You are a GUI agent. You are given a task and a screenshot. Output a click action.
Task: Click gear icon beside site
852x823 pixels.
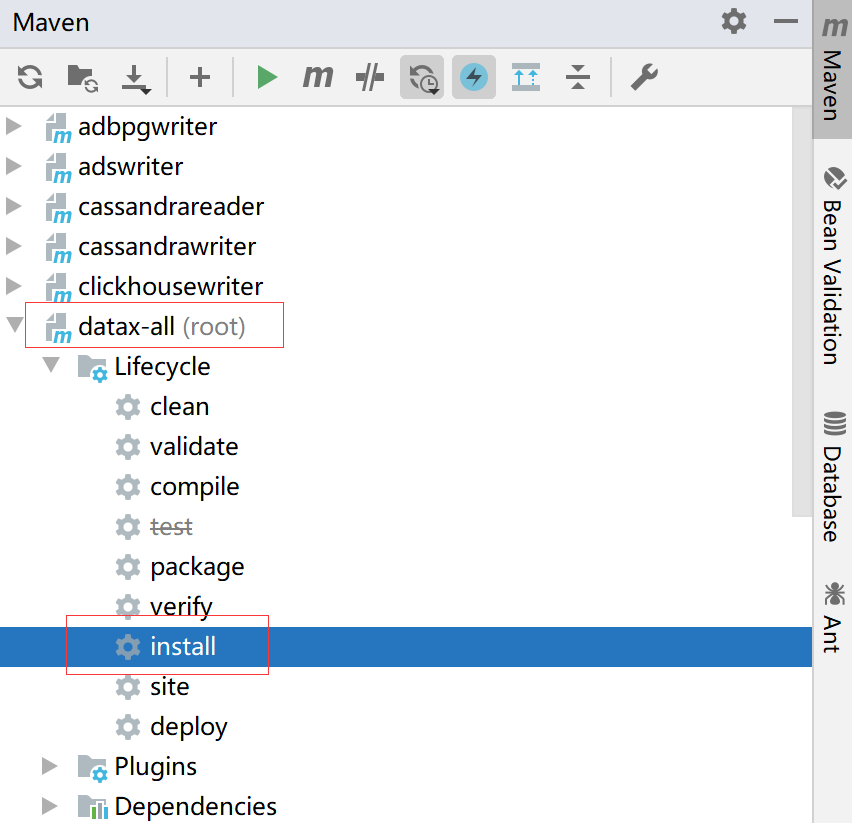(x=128, y=687)
